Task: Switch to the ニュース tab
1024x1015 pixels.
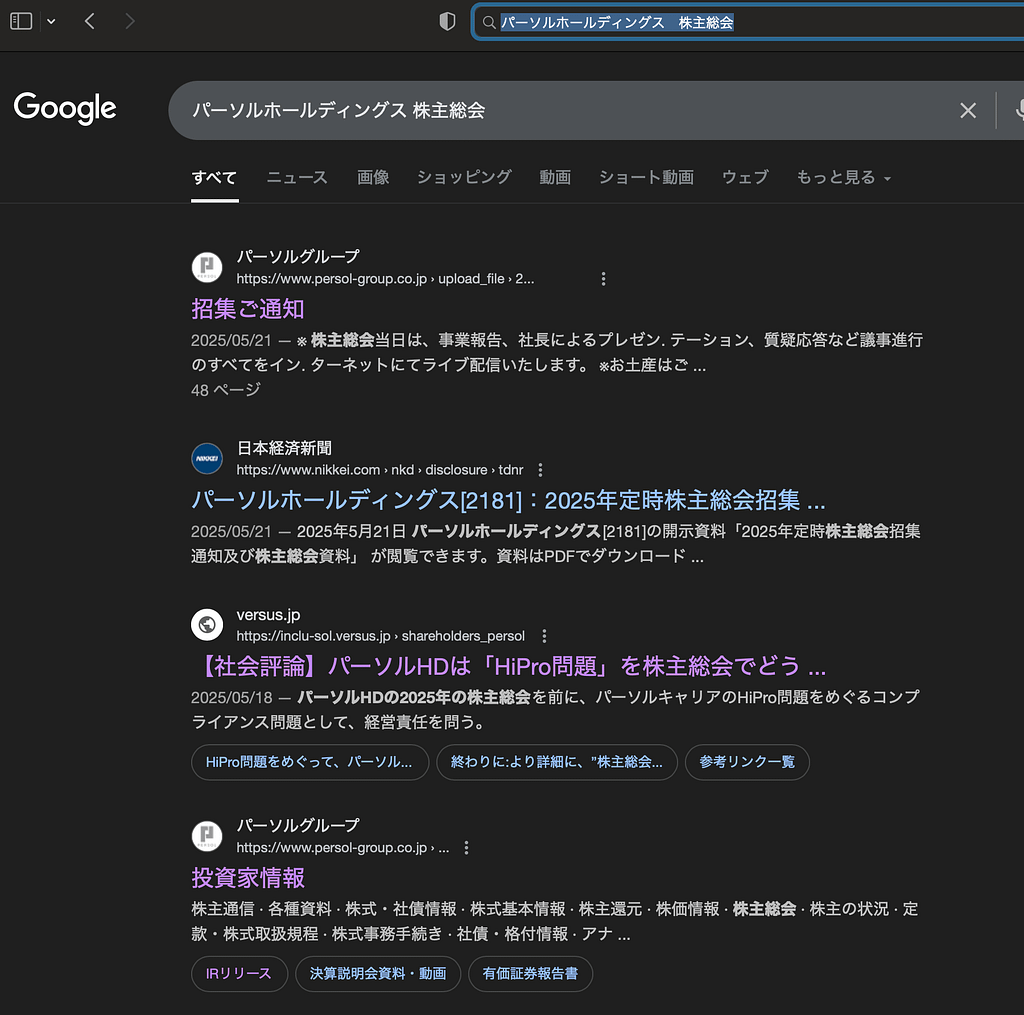Action: click(x=297, y=177)
